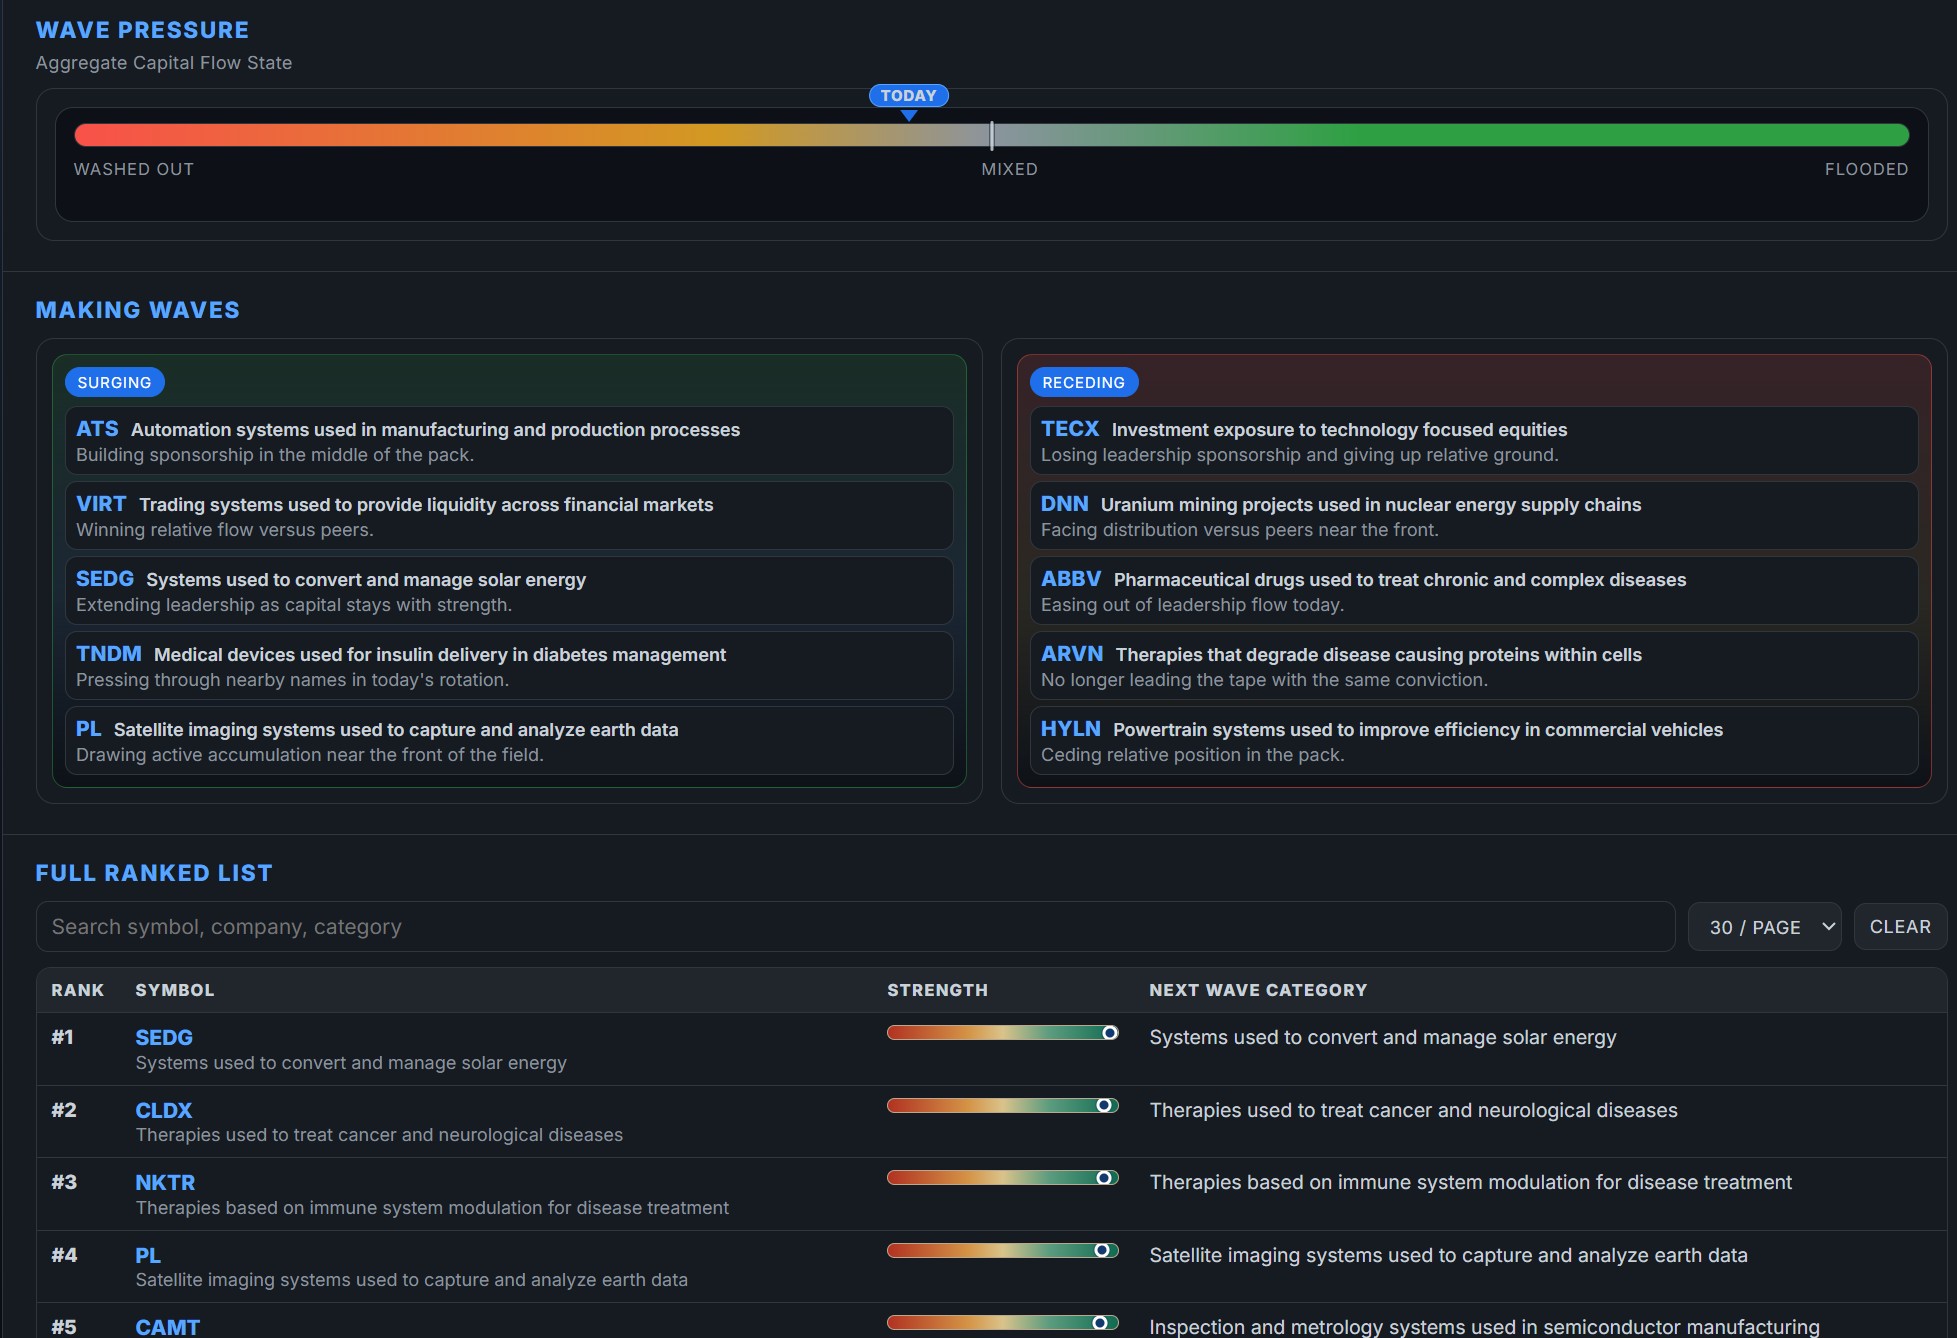Image resolution: width=1957 pixels, height=1338 pixels.
Task: Sort by NEXT WAVE CATEGORY header
Action: point(1258,990)
